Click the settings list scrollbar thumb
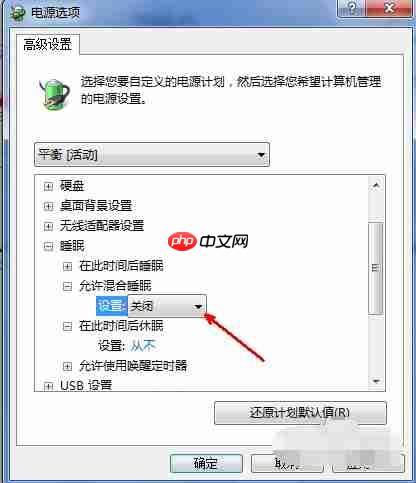The image size is (416, 483). (376, 268)
